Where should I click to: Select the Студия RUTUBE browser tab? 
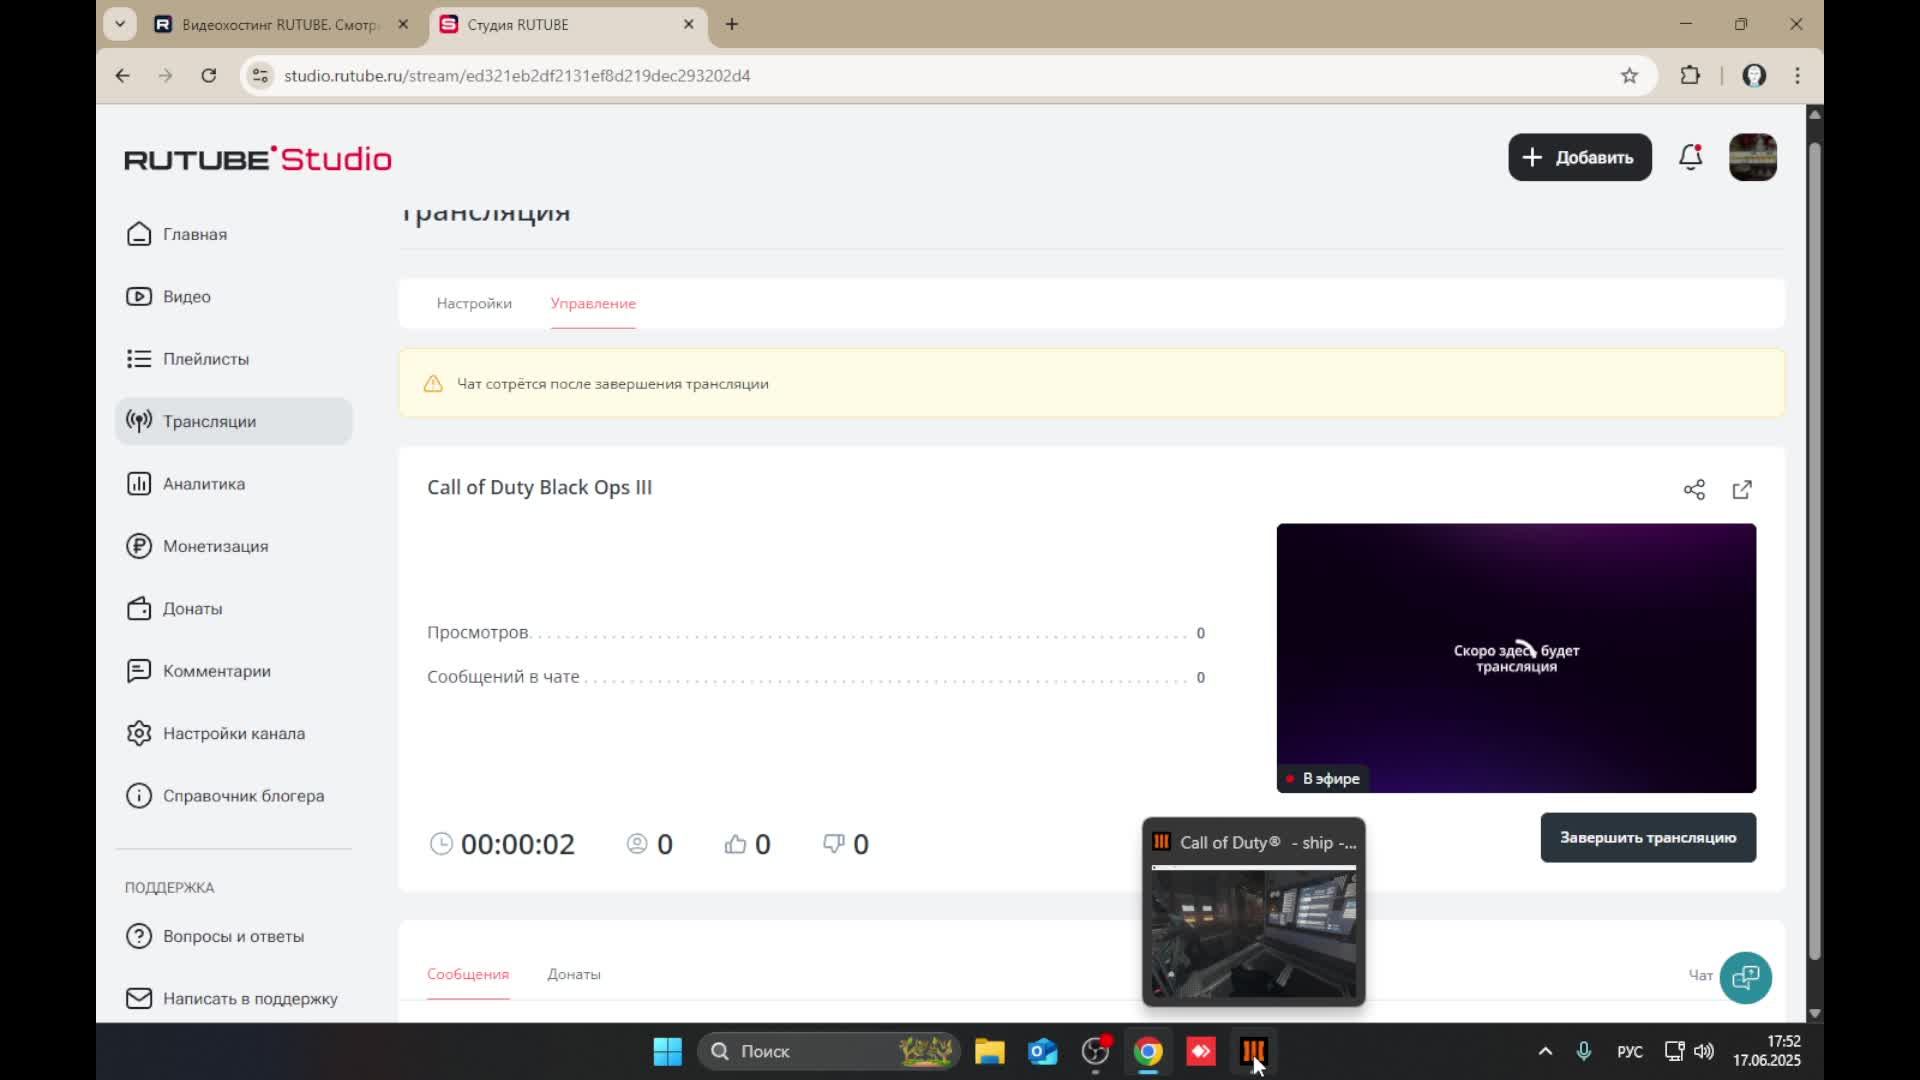tap(568, 25)
